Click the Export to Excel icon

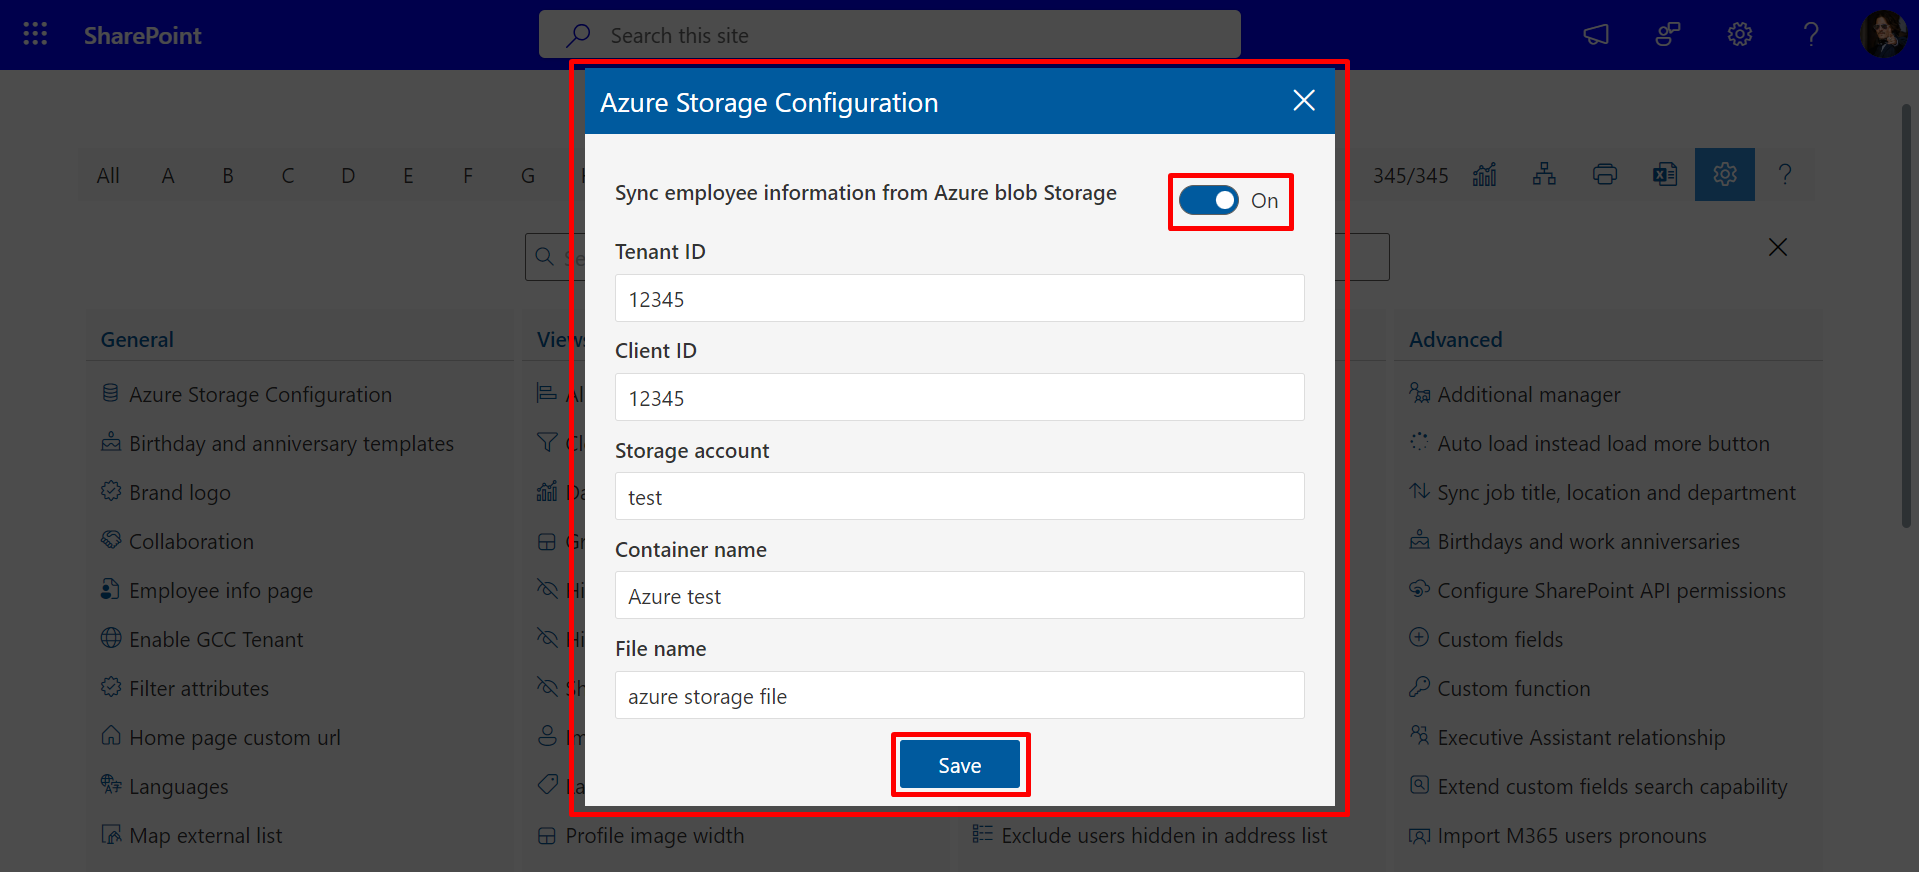pyautogui.click(x=1665, y=175)
